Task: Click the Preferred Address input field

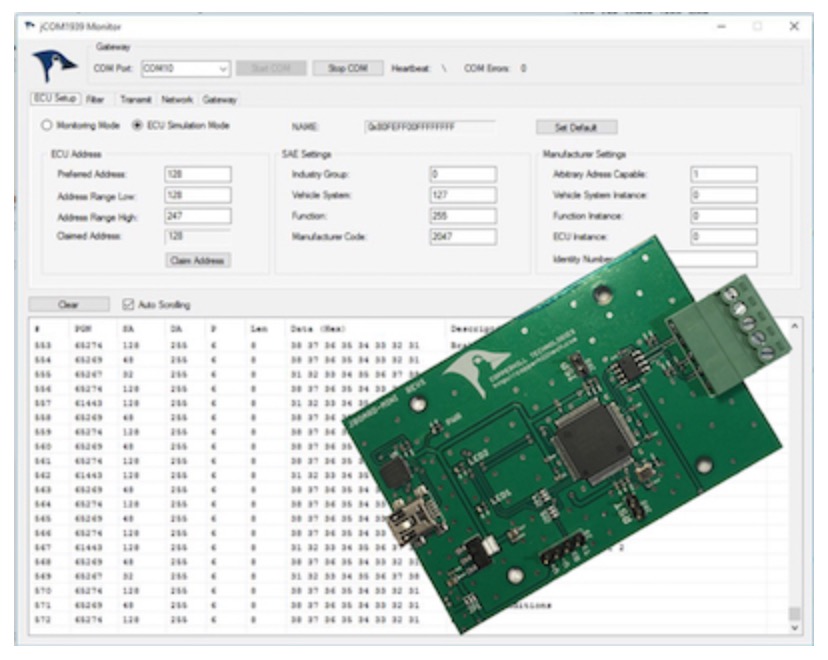Action: [x=197, y=174]
